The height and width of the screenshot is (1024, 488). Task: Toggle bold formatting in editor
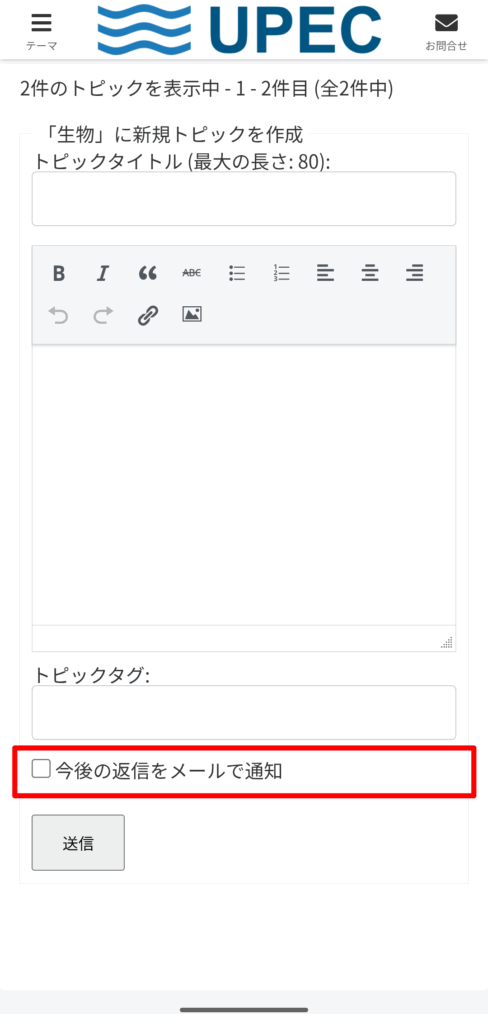tap(59, 273)
